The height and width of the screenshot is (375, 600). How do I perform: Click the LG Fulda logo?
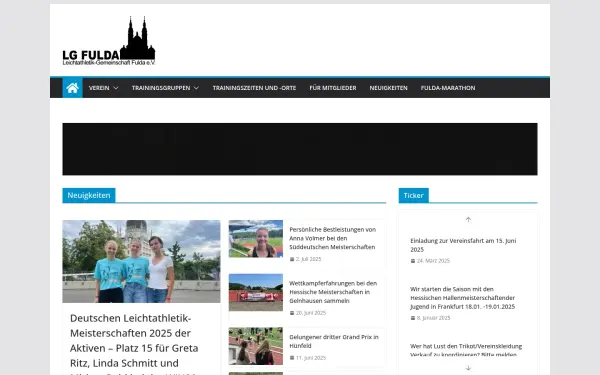pyautogui.click(x=109, y=41)
